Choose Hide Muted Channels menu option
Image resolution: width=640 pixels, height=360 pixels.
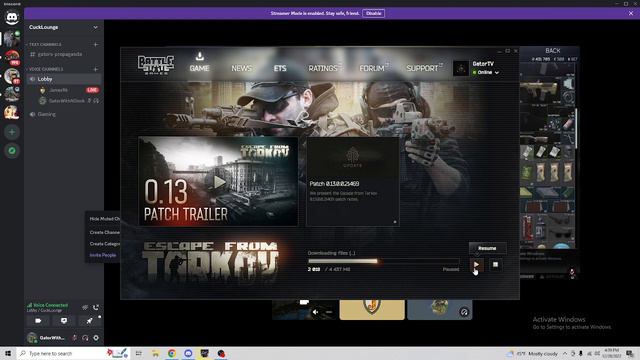(x=104, y=219)
